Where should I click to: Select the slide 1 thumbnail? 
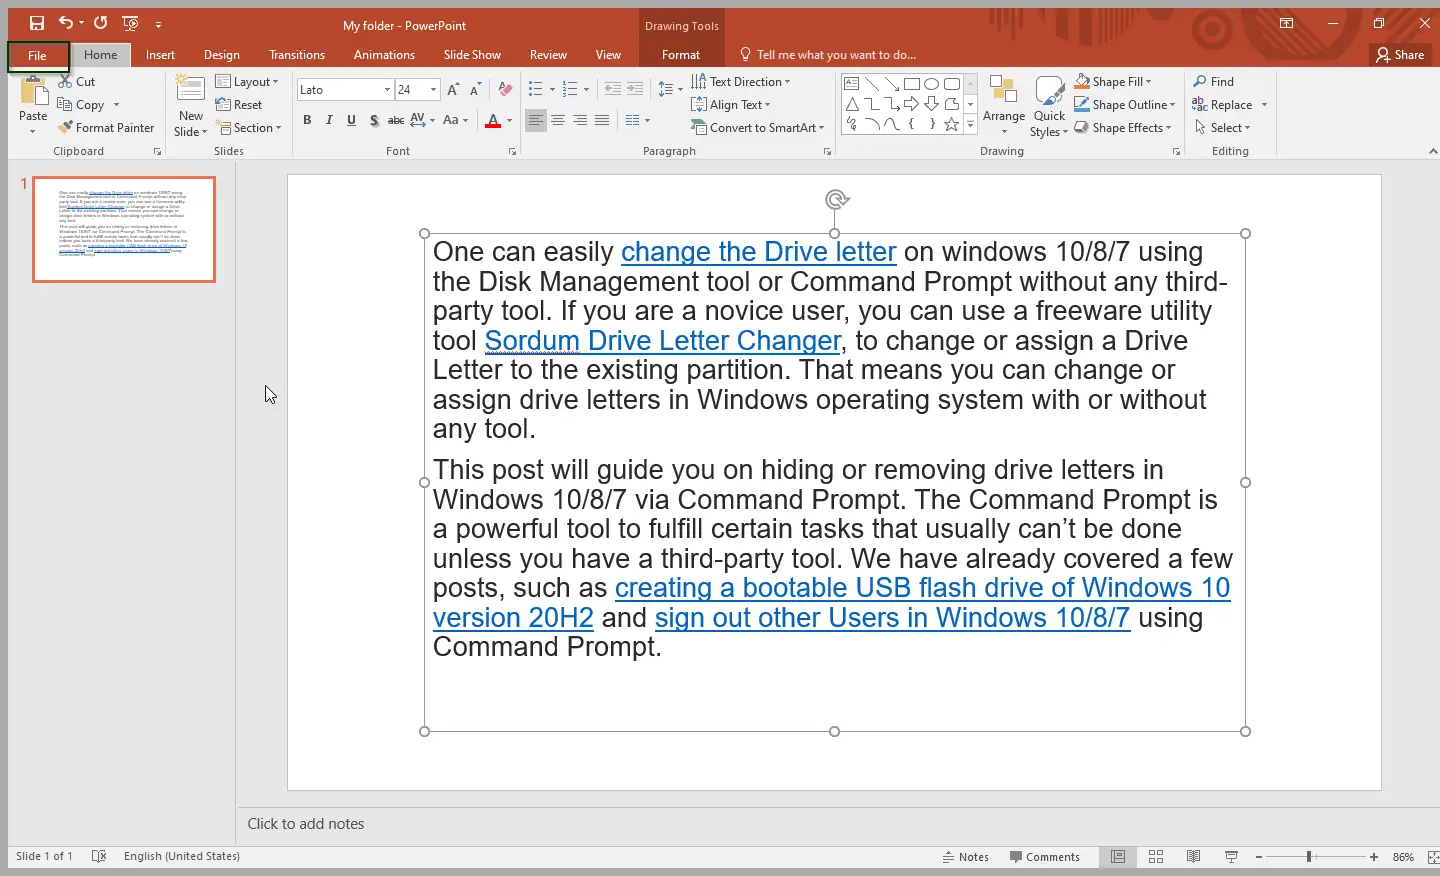pos(124,229)
